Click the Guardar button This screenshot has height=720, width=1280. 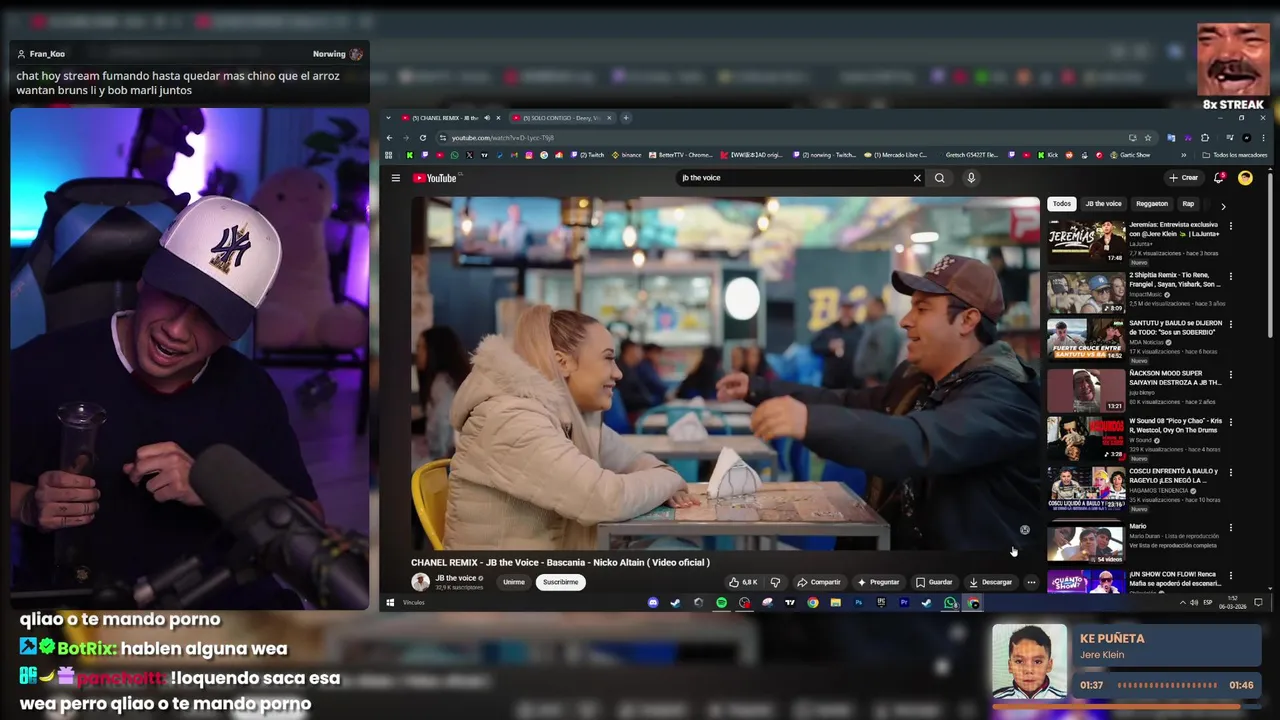click(934, 582)
